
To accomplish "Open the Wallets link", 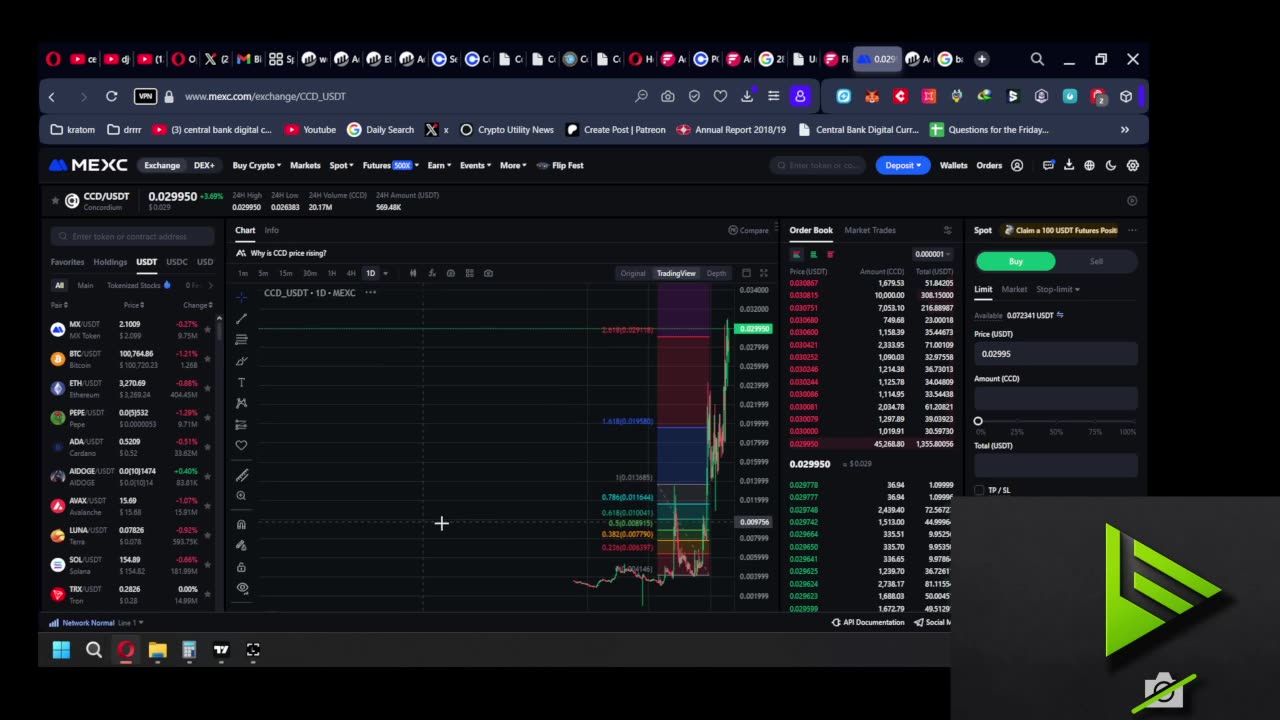I will pyautogui.click(x=953, y=165).
